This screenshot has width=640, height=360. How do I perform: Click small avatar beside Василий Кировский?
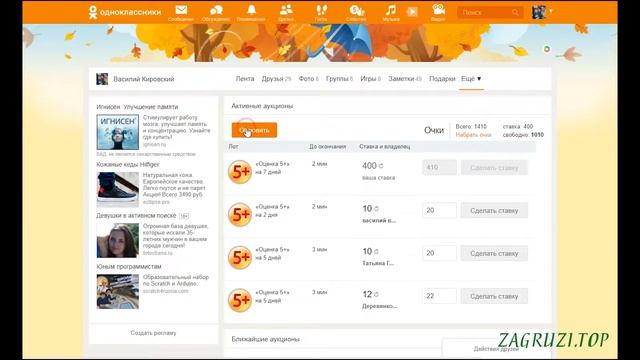pos(102,79)
